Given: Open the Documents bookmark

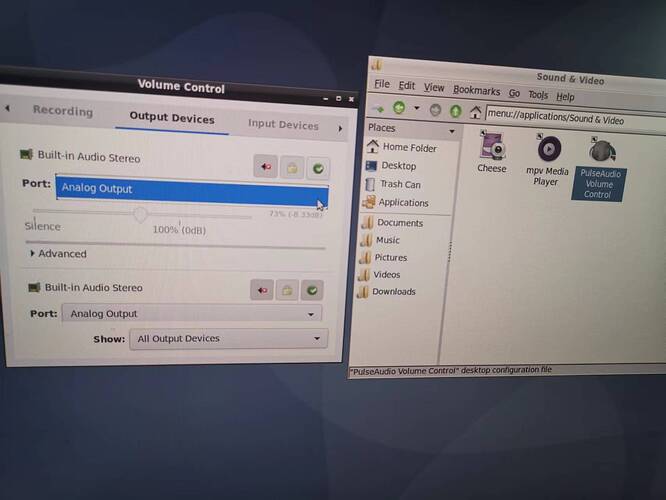Looking at the screenshot, I should click(392, 223).
